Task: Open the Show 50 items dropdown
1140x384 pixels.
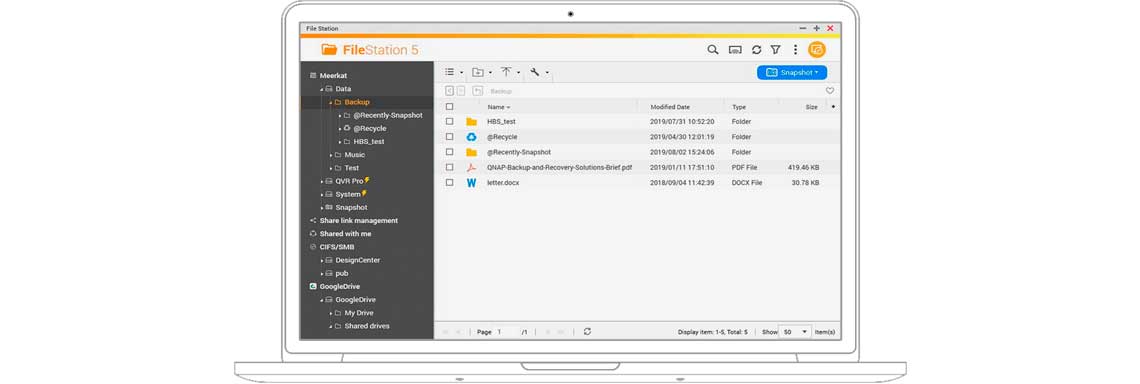Action: pyautogui.click(x=795, y=332)
